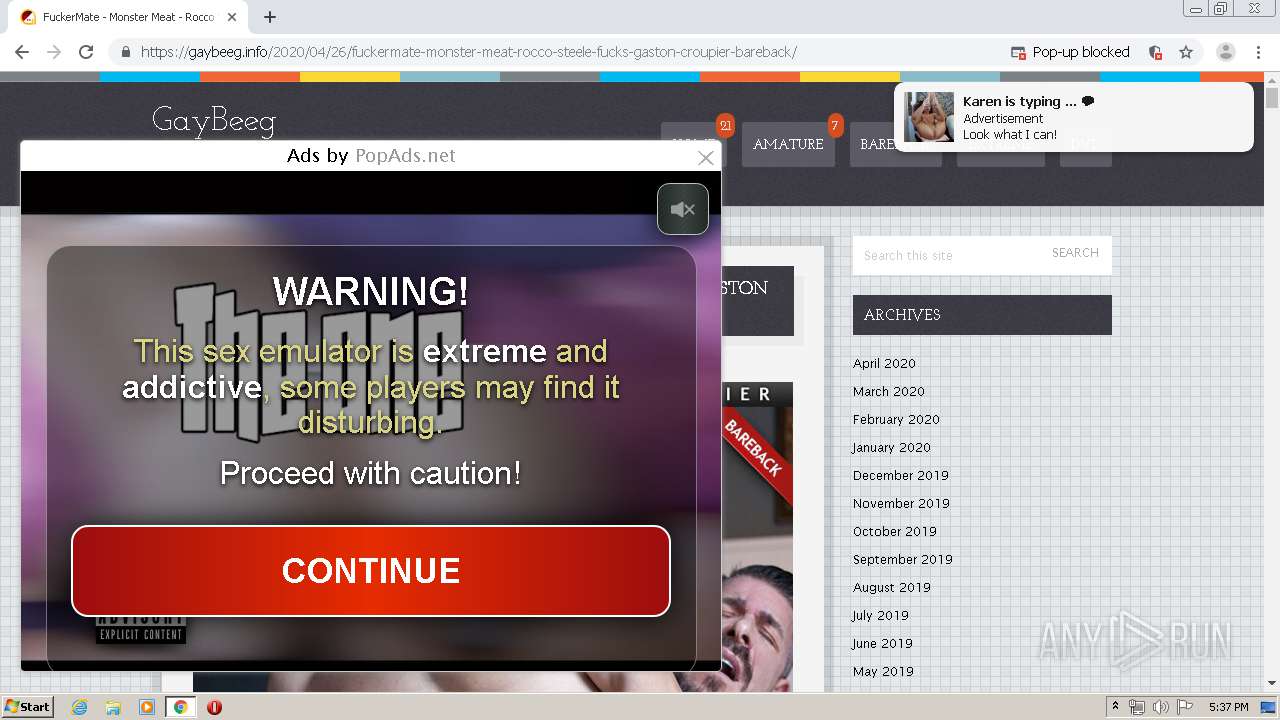Image resolution: width=1280 pixels, height=720 pixels.
Task: Click the red BAREBACK ribbon on post image
Action: 757,455
